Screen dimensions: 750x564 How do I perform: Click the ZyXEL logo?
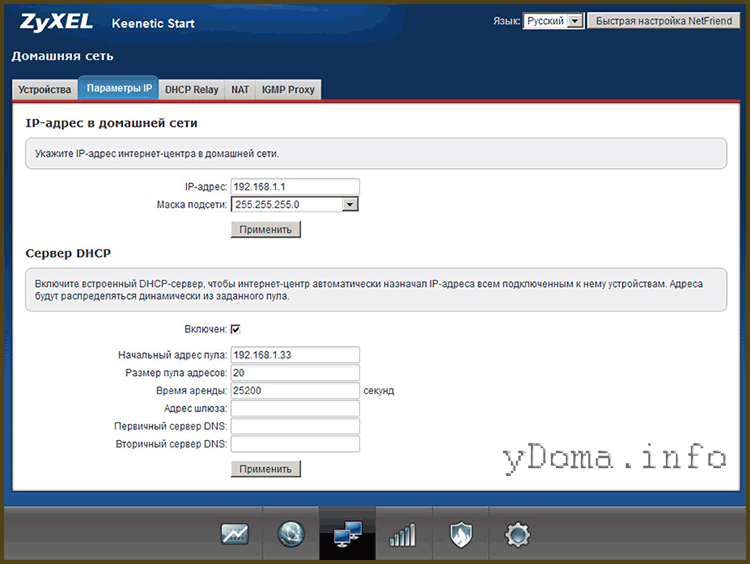pyautogui.click(x=56, y=22)
